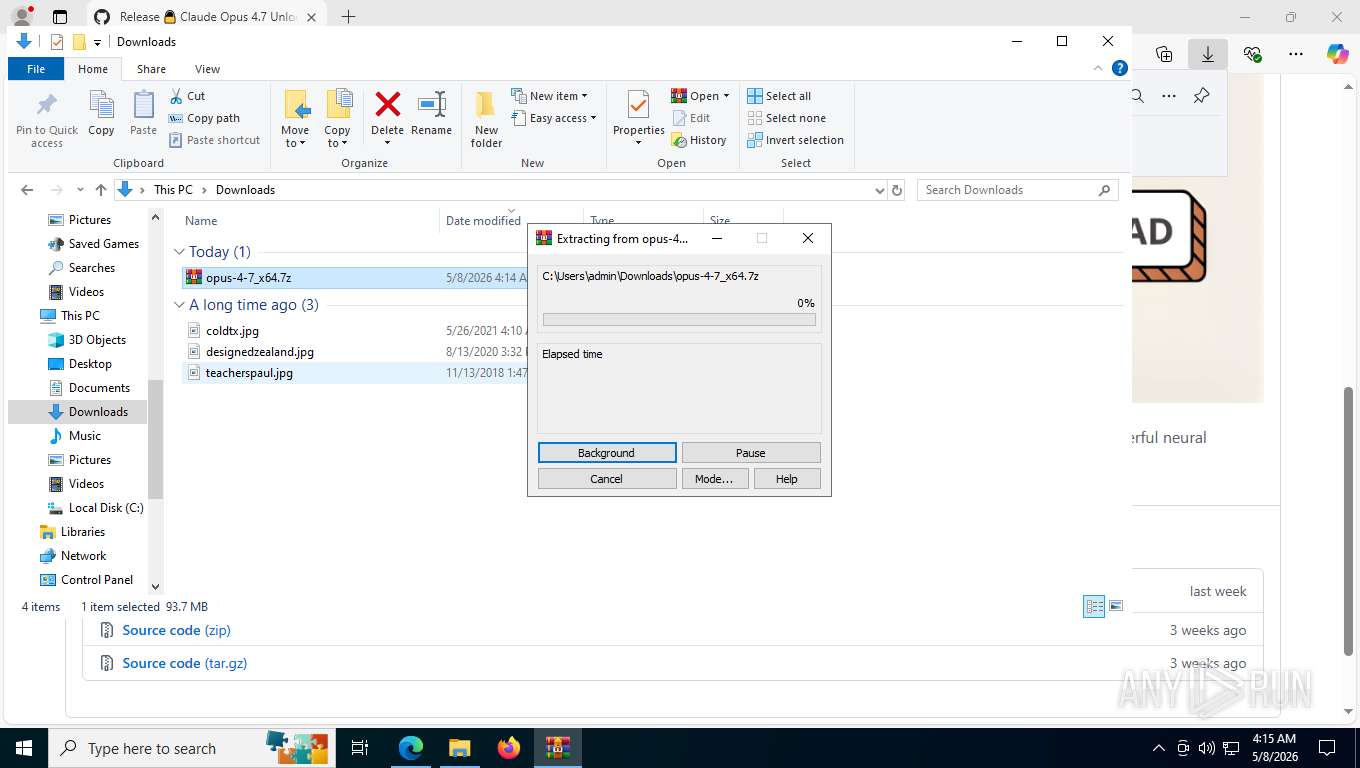Refresh the Downloads folder view

coord(897,190)
